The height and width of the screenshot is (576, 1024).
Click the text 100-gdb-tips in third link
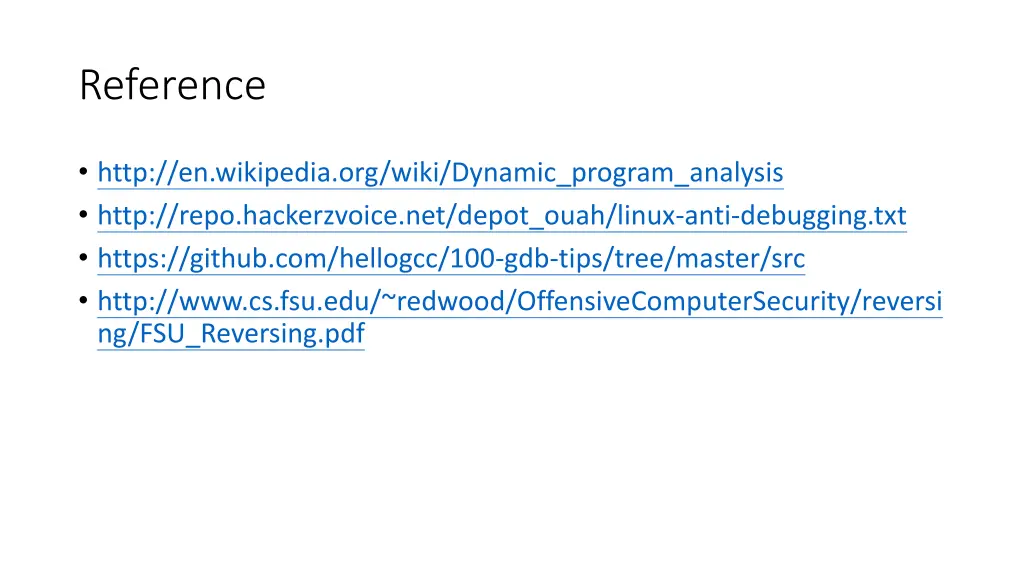tap(526, 259)
